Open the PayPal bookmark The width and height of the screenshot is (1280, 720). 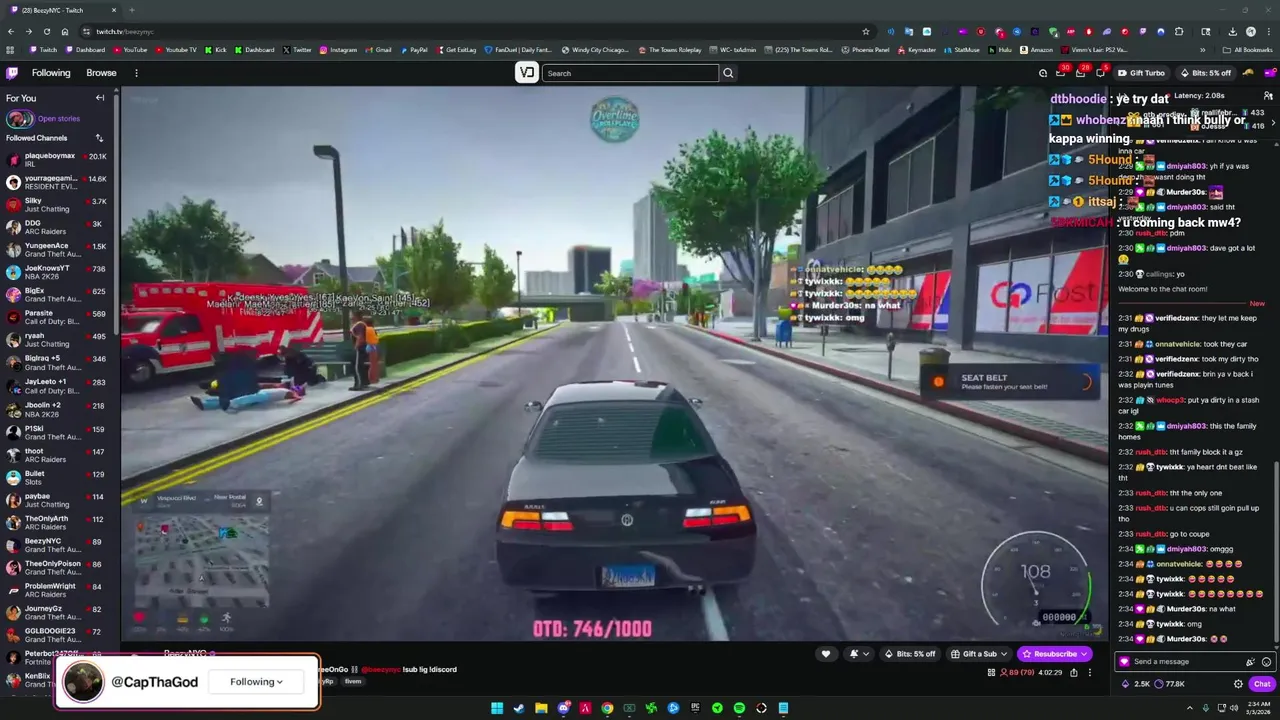pos(413,49)
